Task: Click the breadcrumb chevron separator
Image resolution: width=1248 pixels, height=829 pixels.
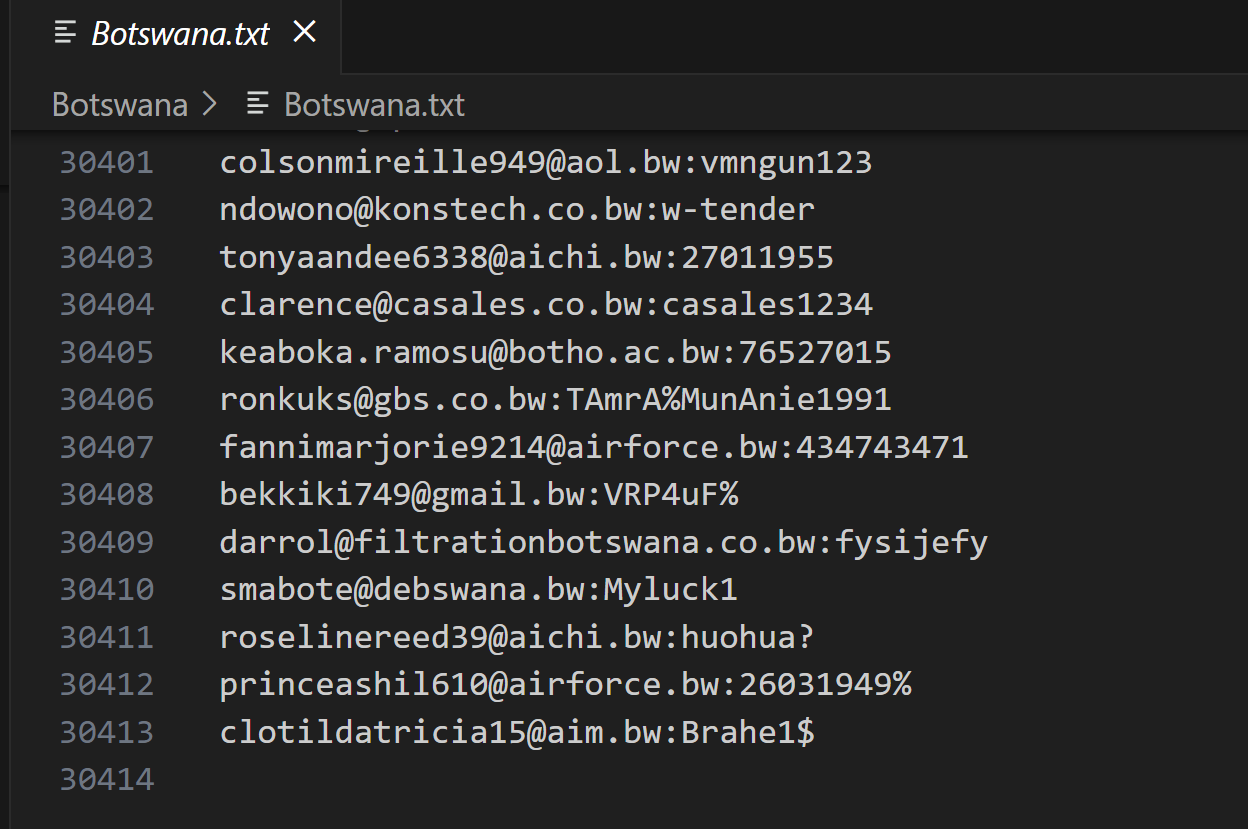Action: [x=210, y=104]
